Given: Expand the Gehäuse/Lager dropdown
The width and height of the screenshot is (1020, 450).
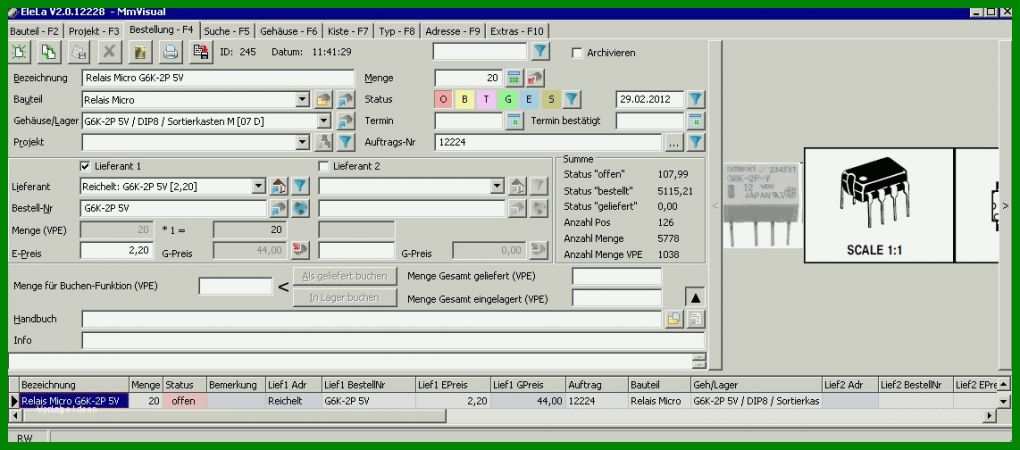Looking at the screenshot, I should pos(324,121).
